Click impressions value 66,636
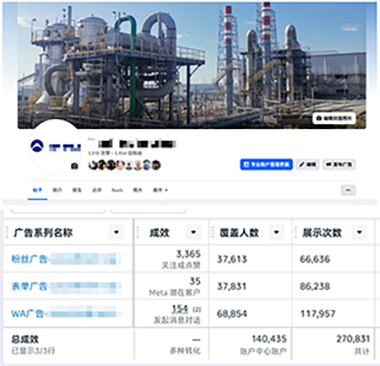 click(x=315, y=259)
